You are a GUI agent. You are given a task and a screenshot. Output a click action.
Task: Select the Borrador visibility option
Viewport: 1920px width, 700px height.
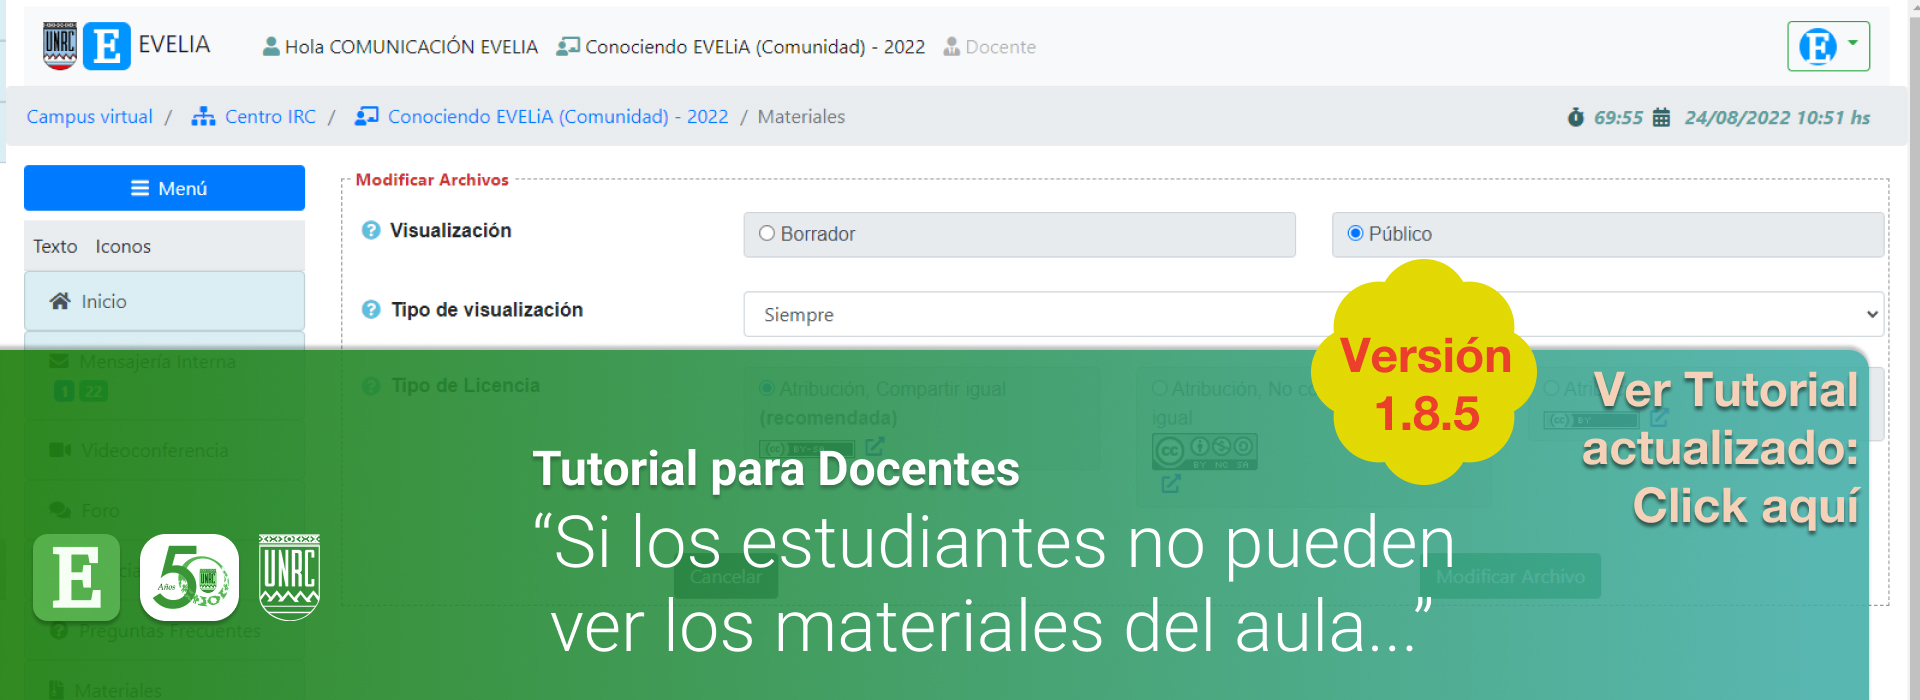click(767, 234)
